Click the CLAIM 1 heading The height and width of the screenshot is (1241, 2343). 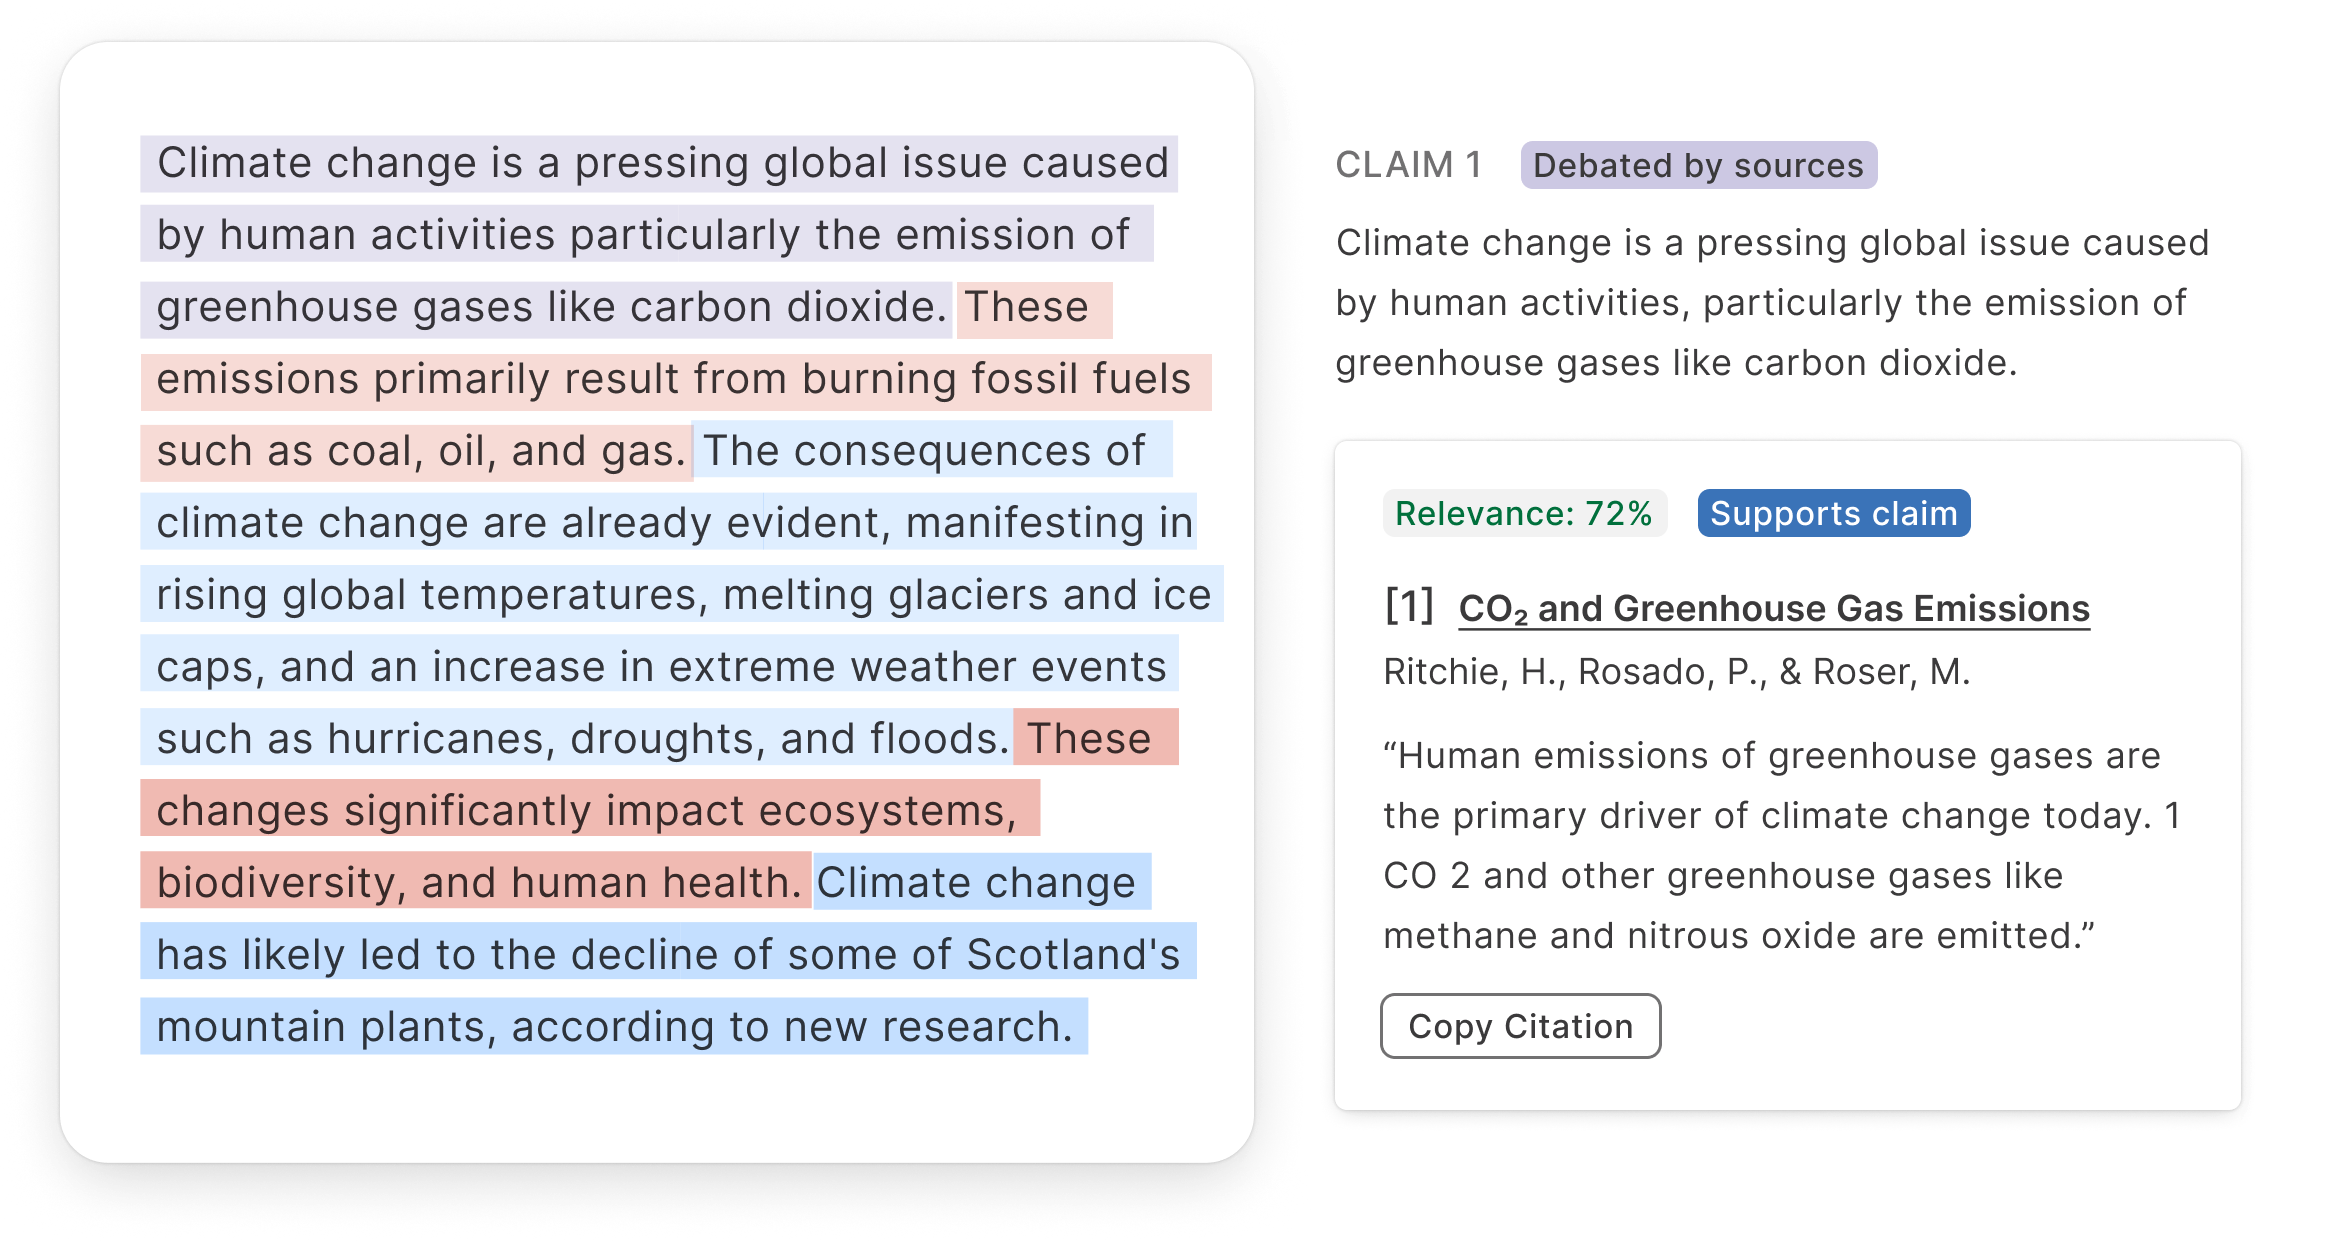1408,165
